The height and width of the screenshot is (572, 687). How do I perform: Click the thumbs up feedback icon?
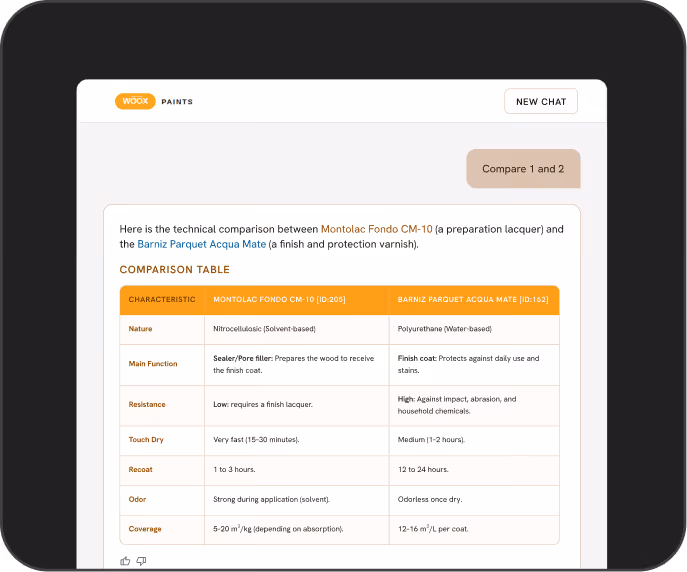[x=125, y=561]
